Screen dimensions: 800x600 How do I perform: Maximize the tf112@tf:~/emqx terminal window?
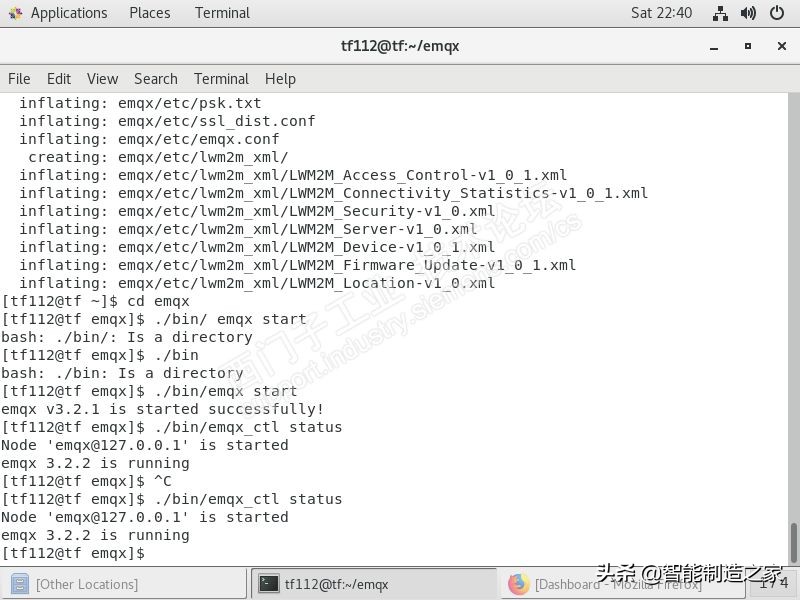point(747,46)
